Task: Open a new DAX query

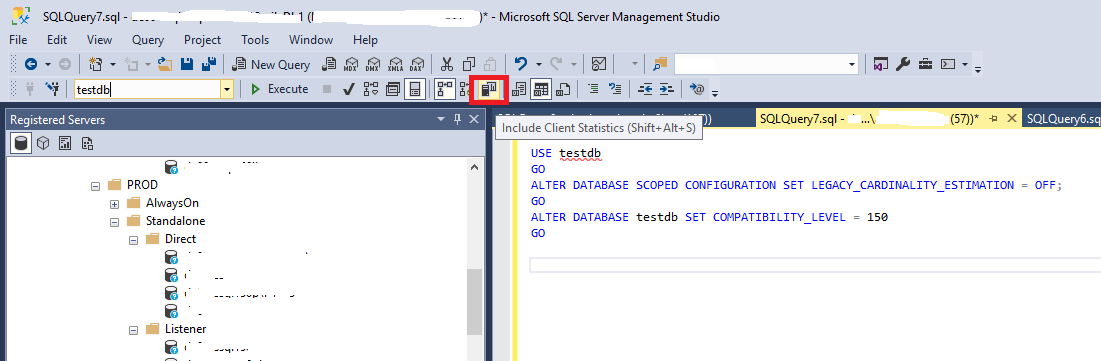Action: pos(418,64)
